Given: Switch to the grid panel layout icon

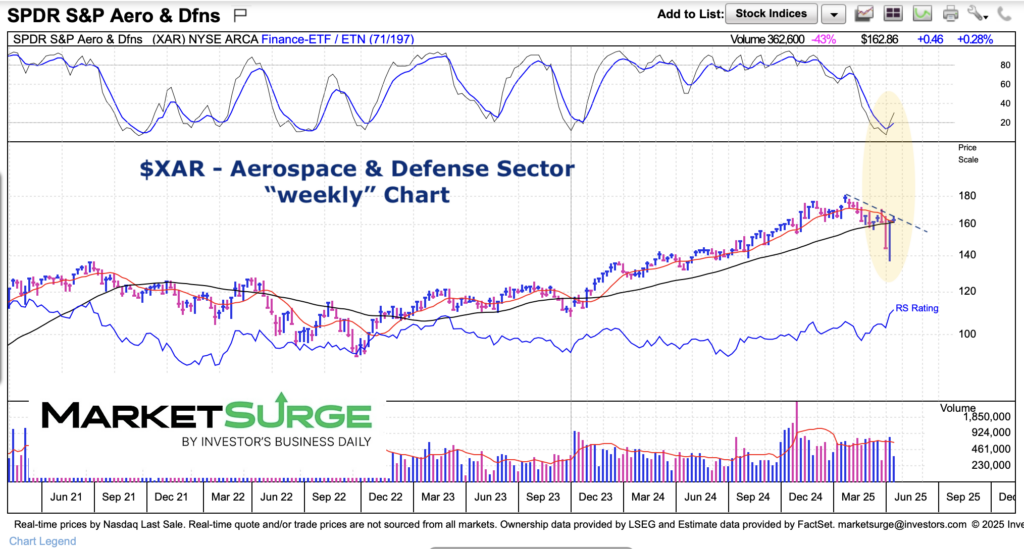Looking at the screenshot, I should (893, 14).
